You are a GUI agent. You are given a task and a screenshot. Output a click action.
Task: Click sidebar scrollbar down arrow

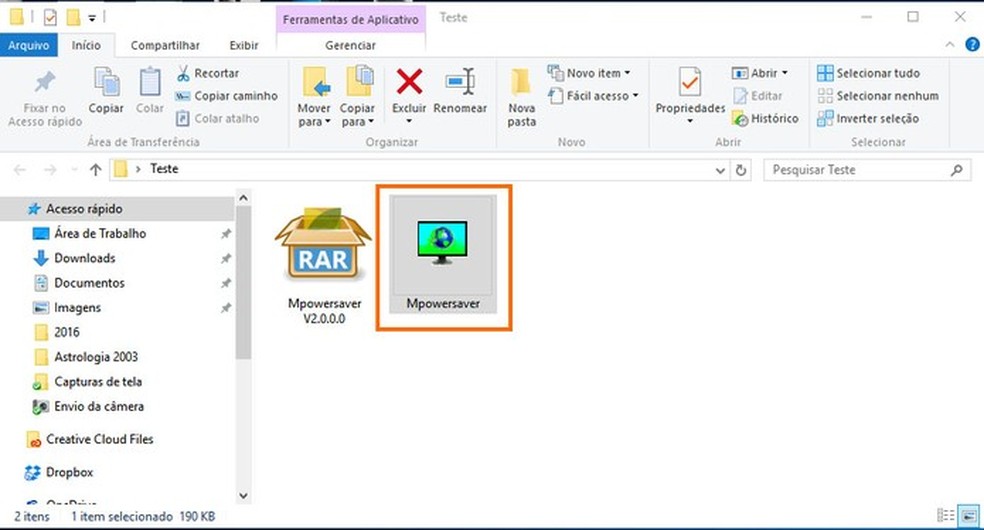coord(243,496)
